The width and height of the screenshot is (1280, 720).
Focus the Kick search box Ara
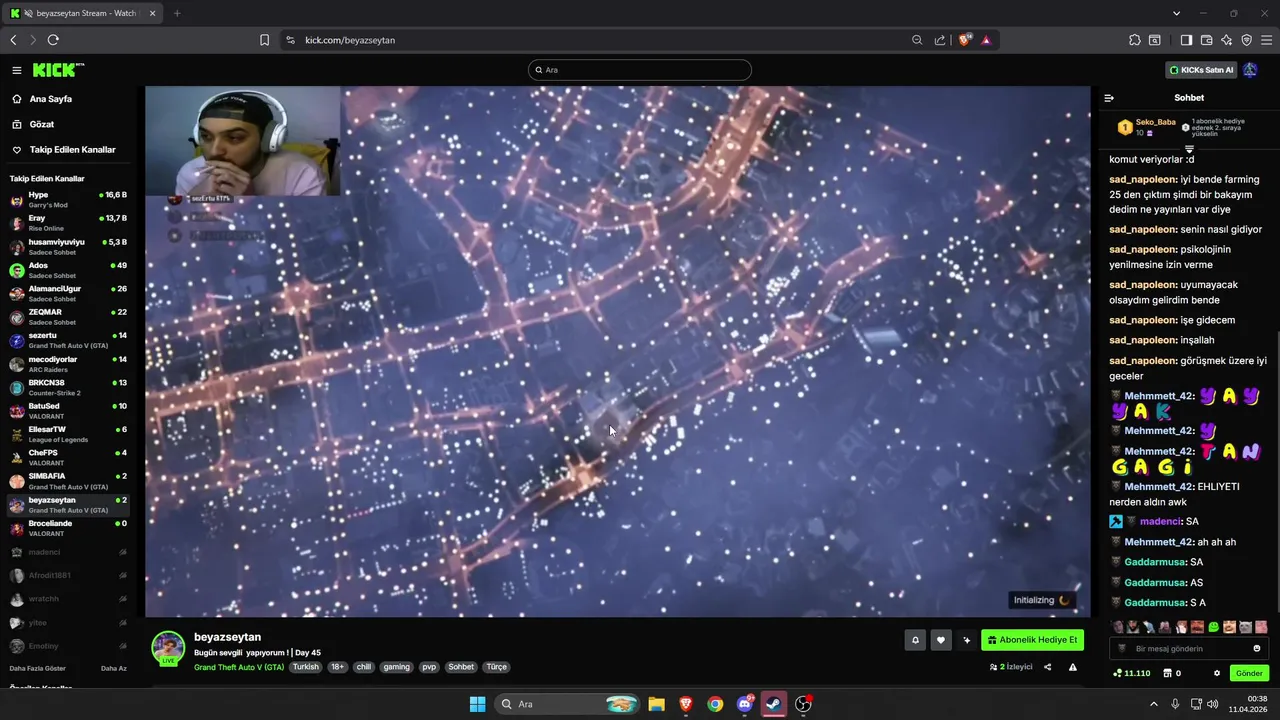[640, 70]
